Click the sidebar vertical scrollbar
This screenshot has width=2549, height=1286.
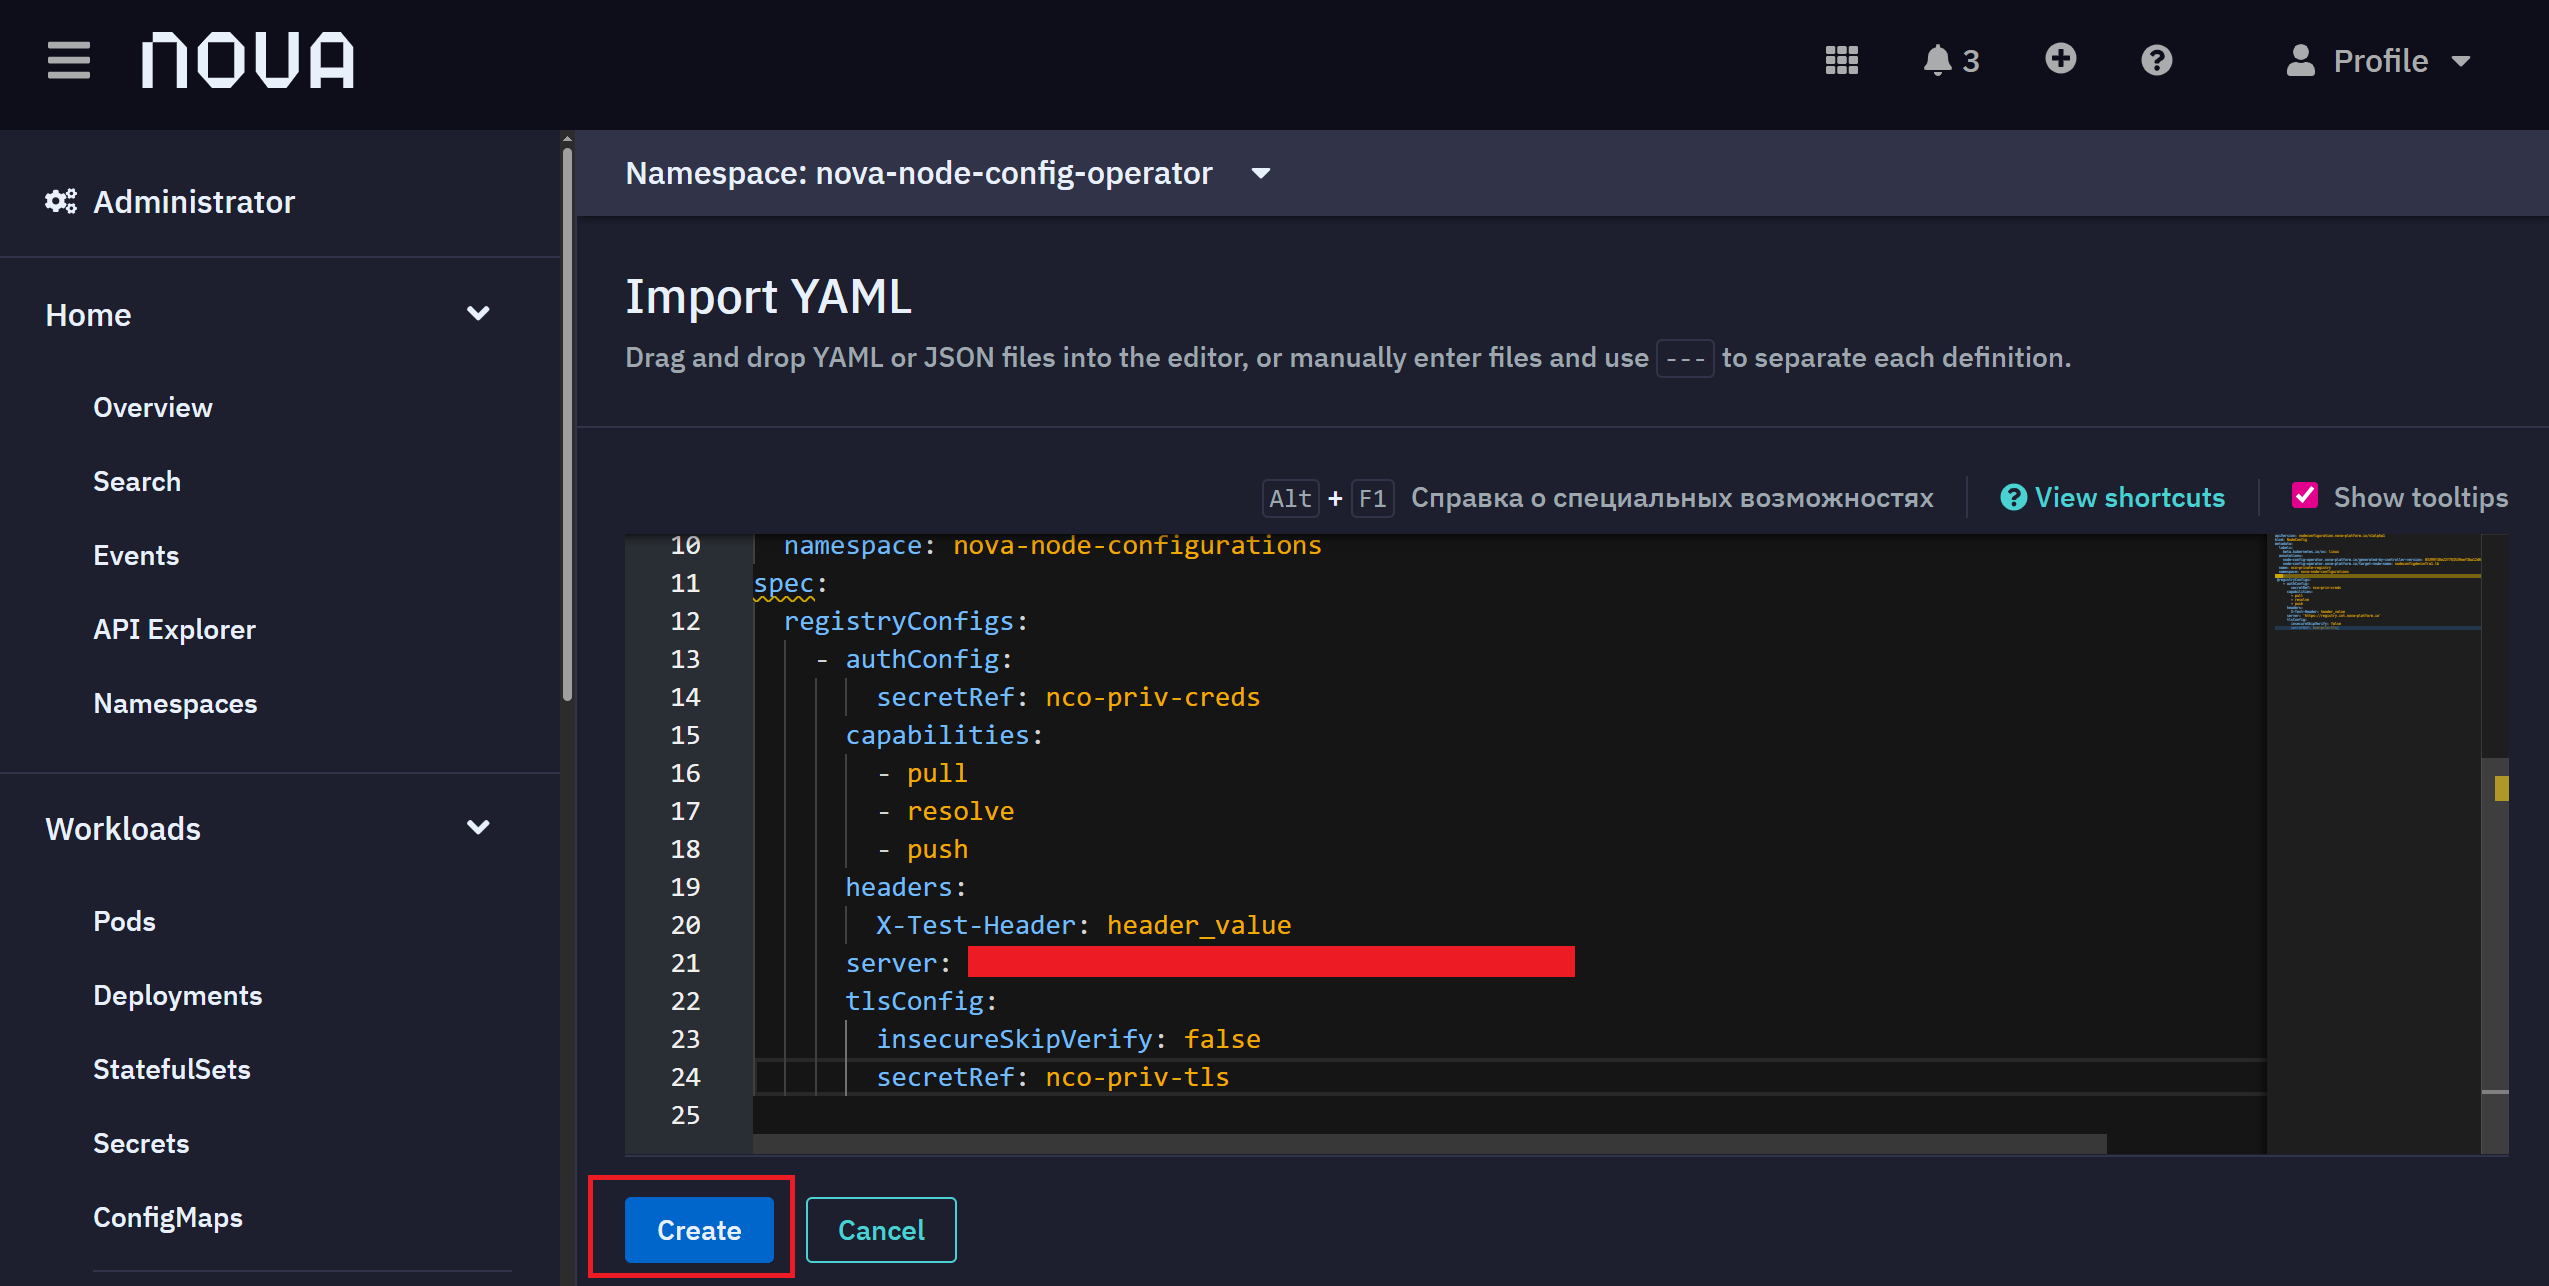(567, 424)
